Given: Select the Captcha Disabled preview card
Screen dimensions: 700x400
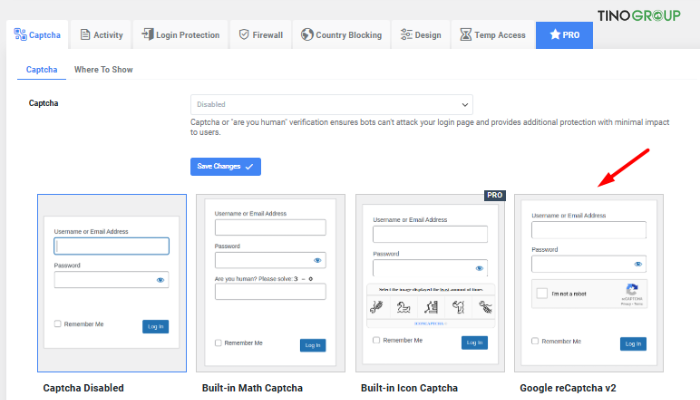Looking at the screenshot, I should (x=112, y=283).
